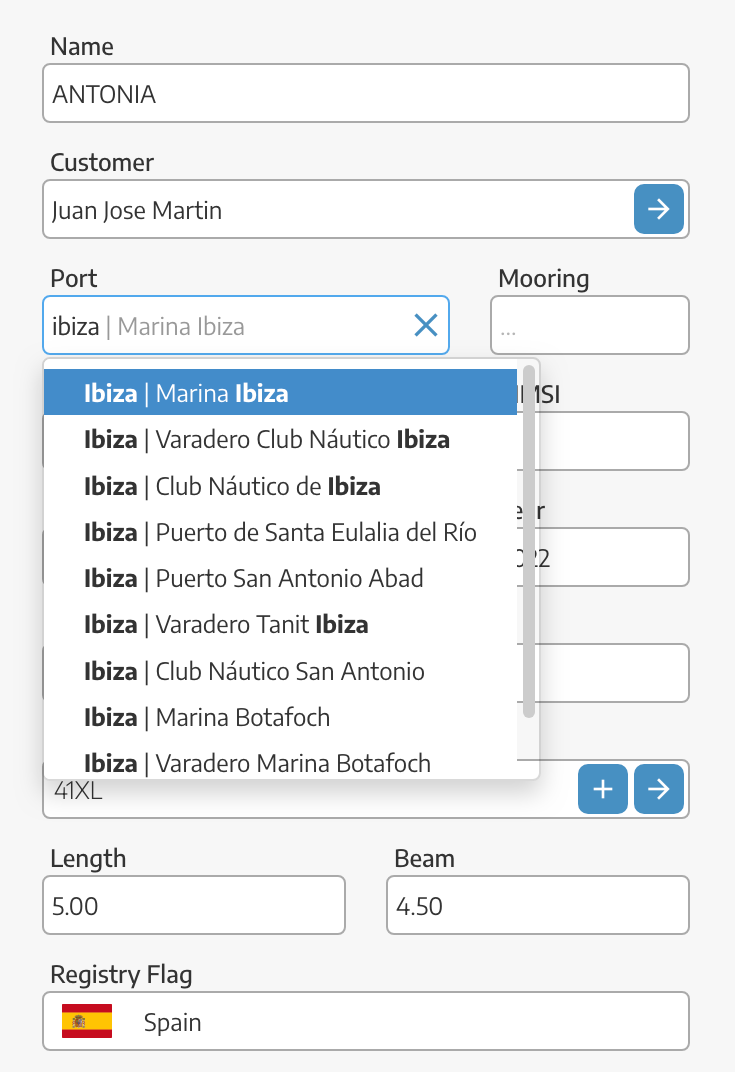Click the port list scrollbar

[x=529, y=541]
